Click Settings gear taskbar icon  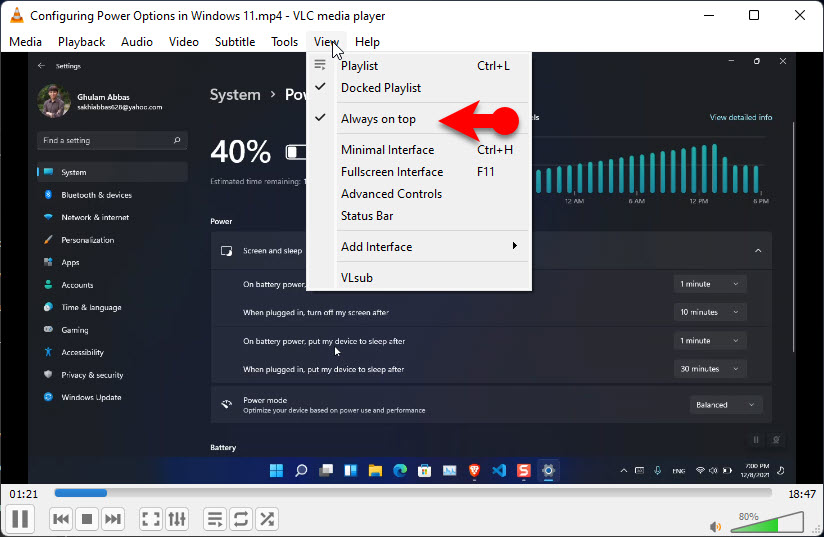[x=548, y=470]
